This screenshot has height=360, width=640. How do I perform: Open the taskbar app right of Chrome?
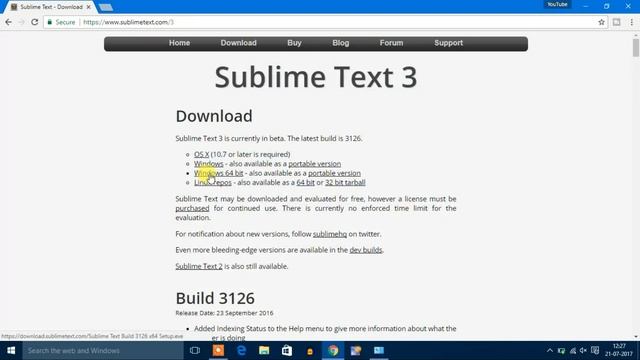[356, 351]
